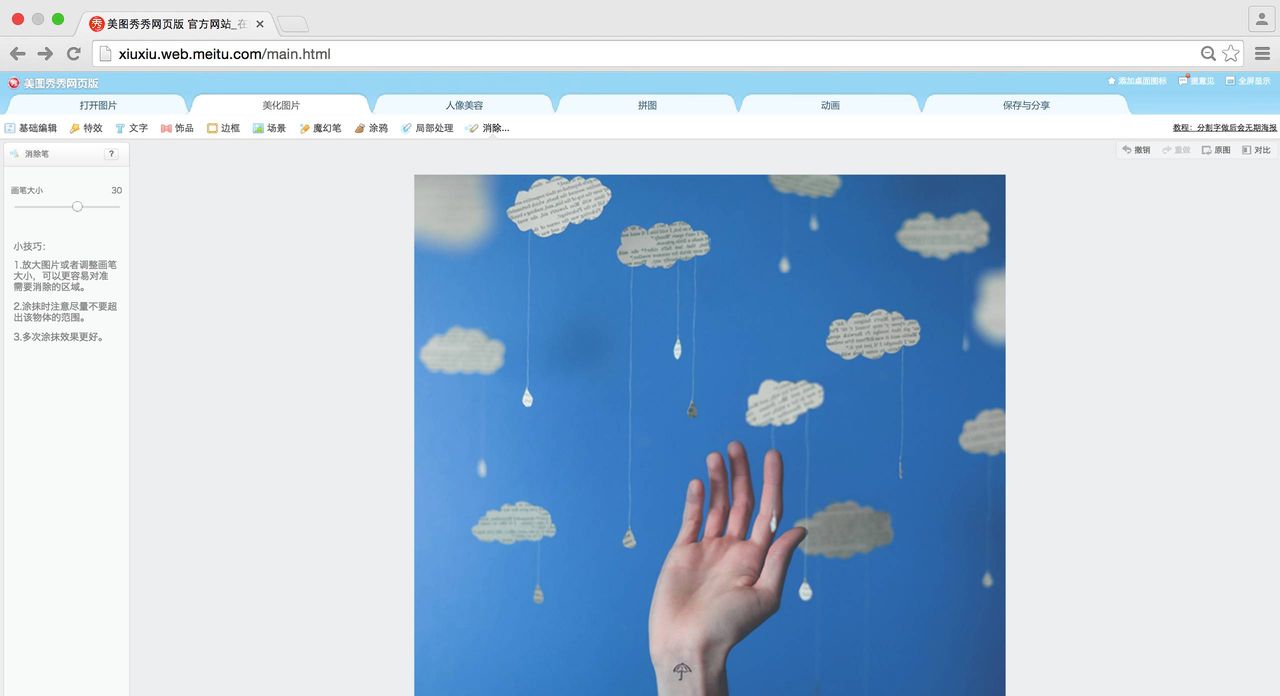
Task: Switch to the 美化图片 tab
Action: point(281,105)
